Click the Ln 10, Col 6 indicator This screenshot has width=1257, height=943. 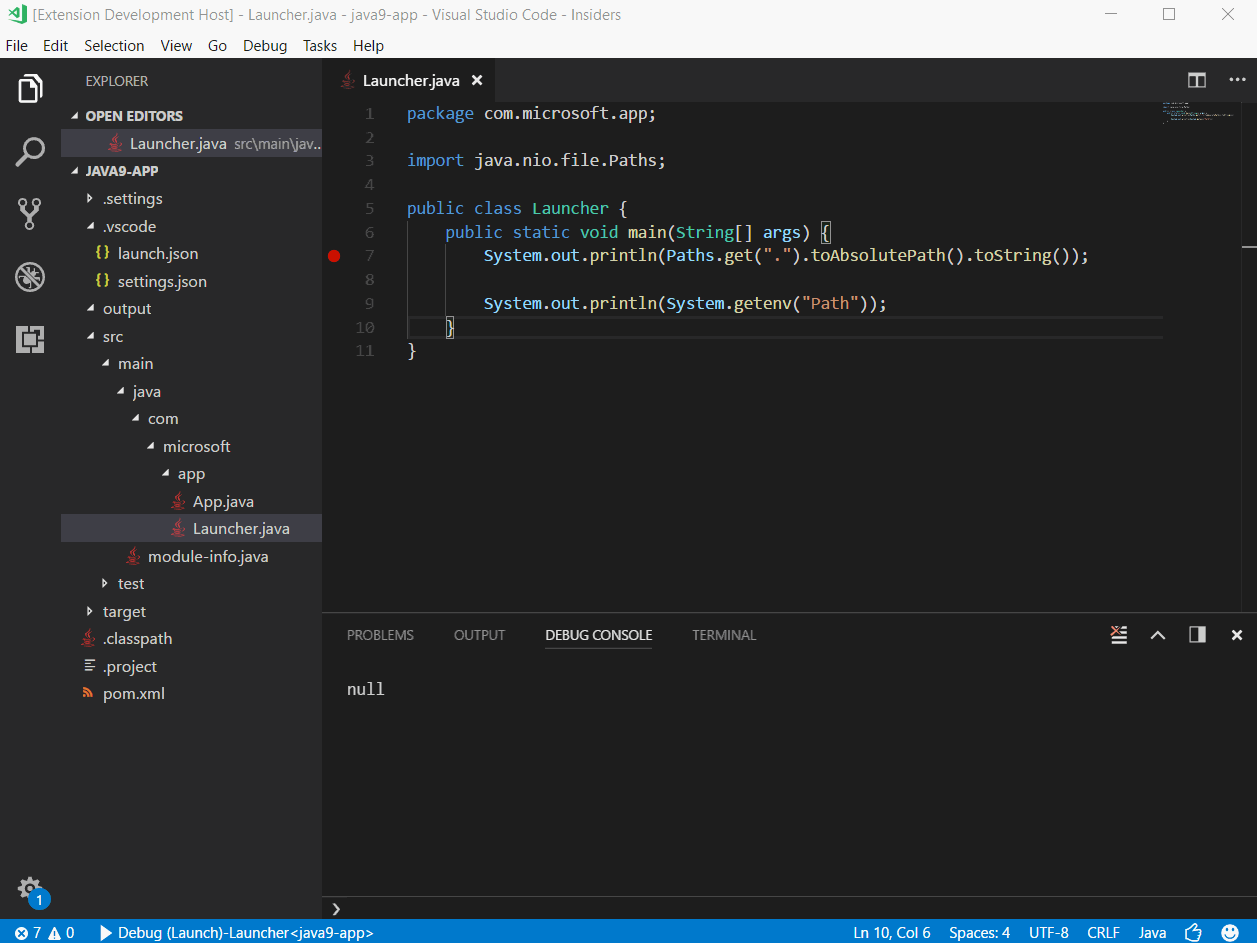point(891,932)
